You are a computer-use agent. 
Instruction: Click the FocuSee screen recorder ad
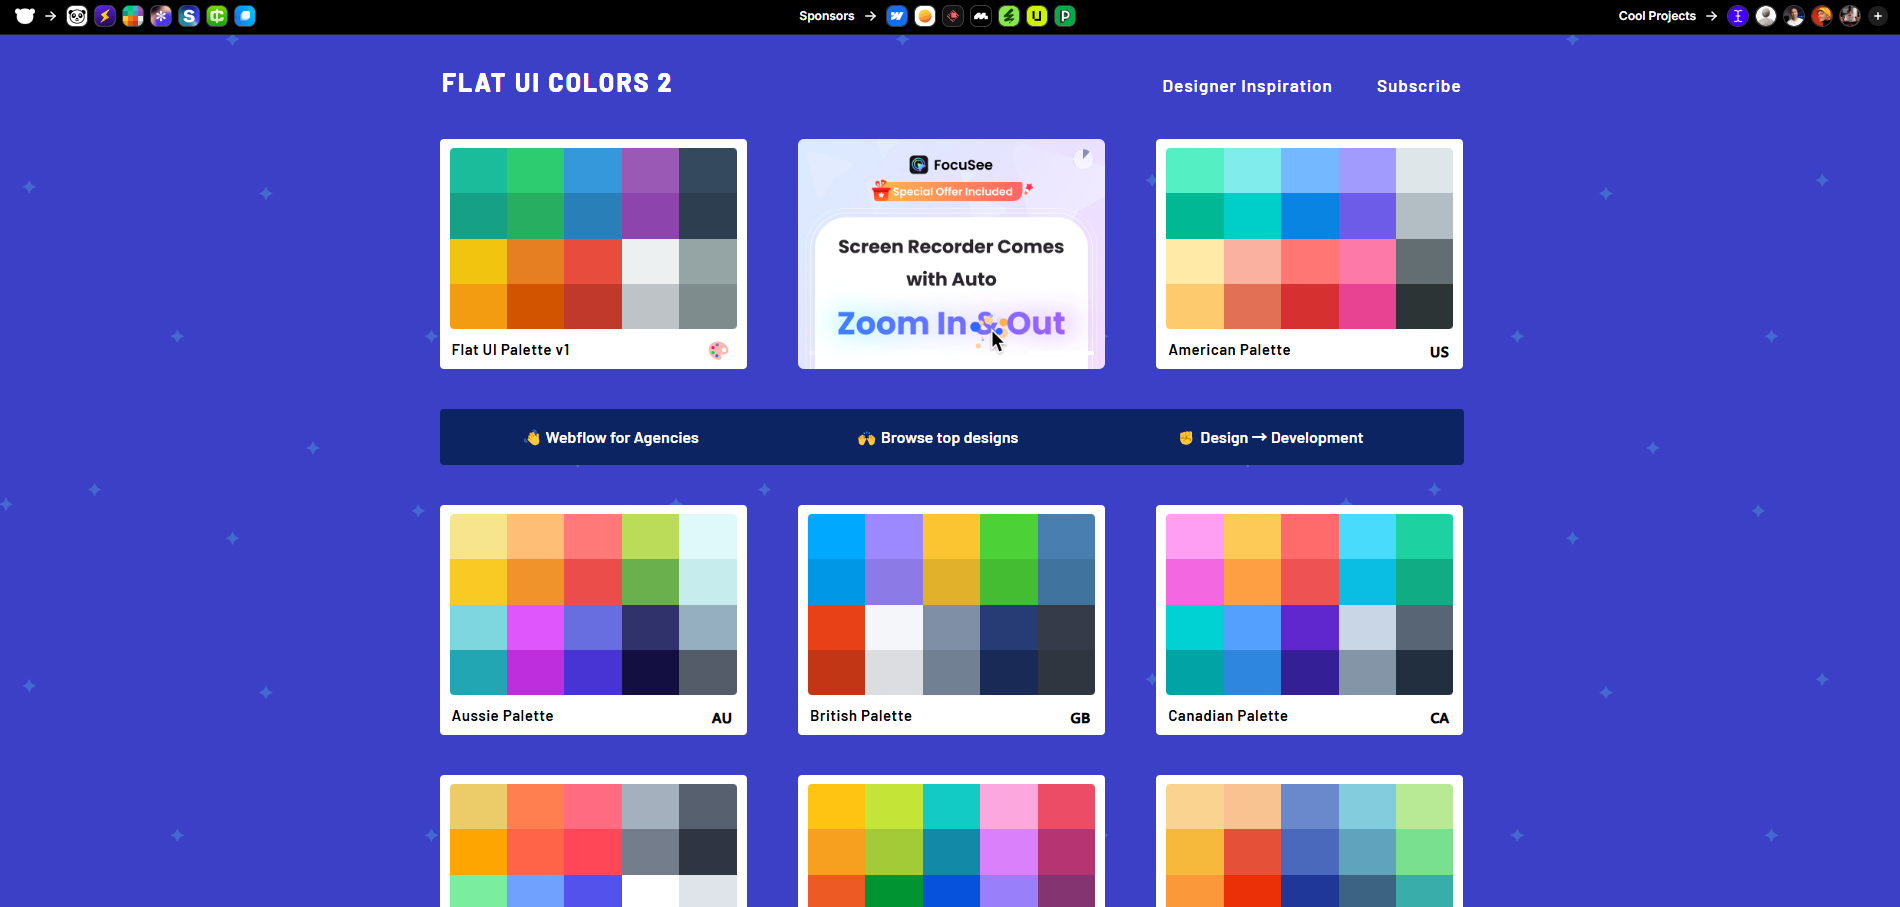(x=951, y=254)
